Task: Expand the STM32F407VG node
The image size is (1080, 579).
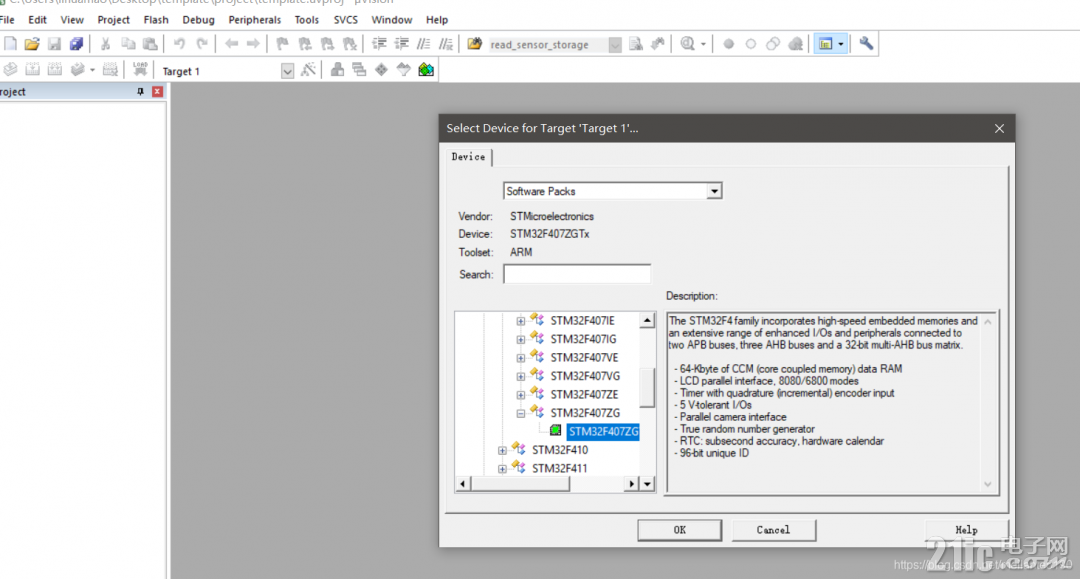Action: coord(521,377)
